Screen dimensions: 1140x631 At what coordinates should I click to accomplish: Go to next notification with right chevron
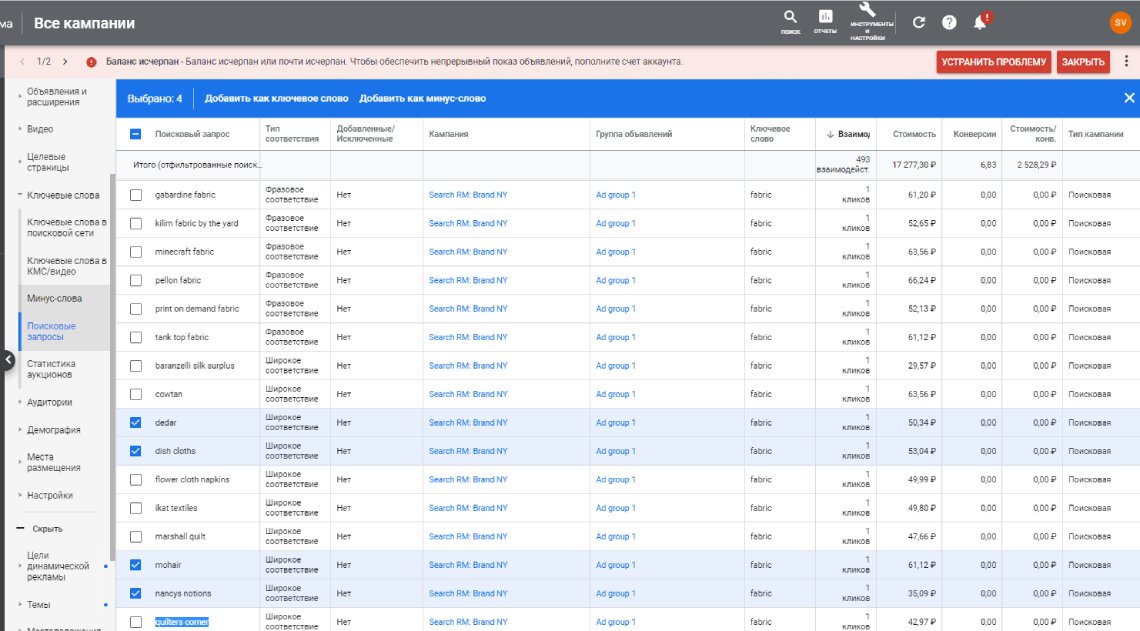[x=65, y=62]
